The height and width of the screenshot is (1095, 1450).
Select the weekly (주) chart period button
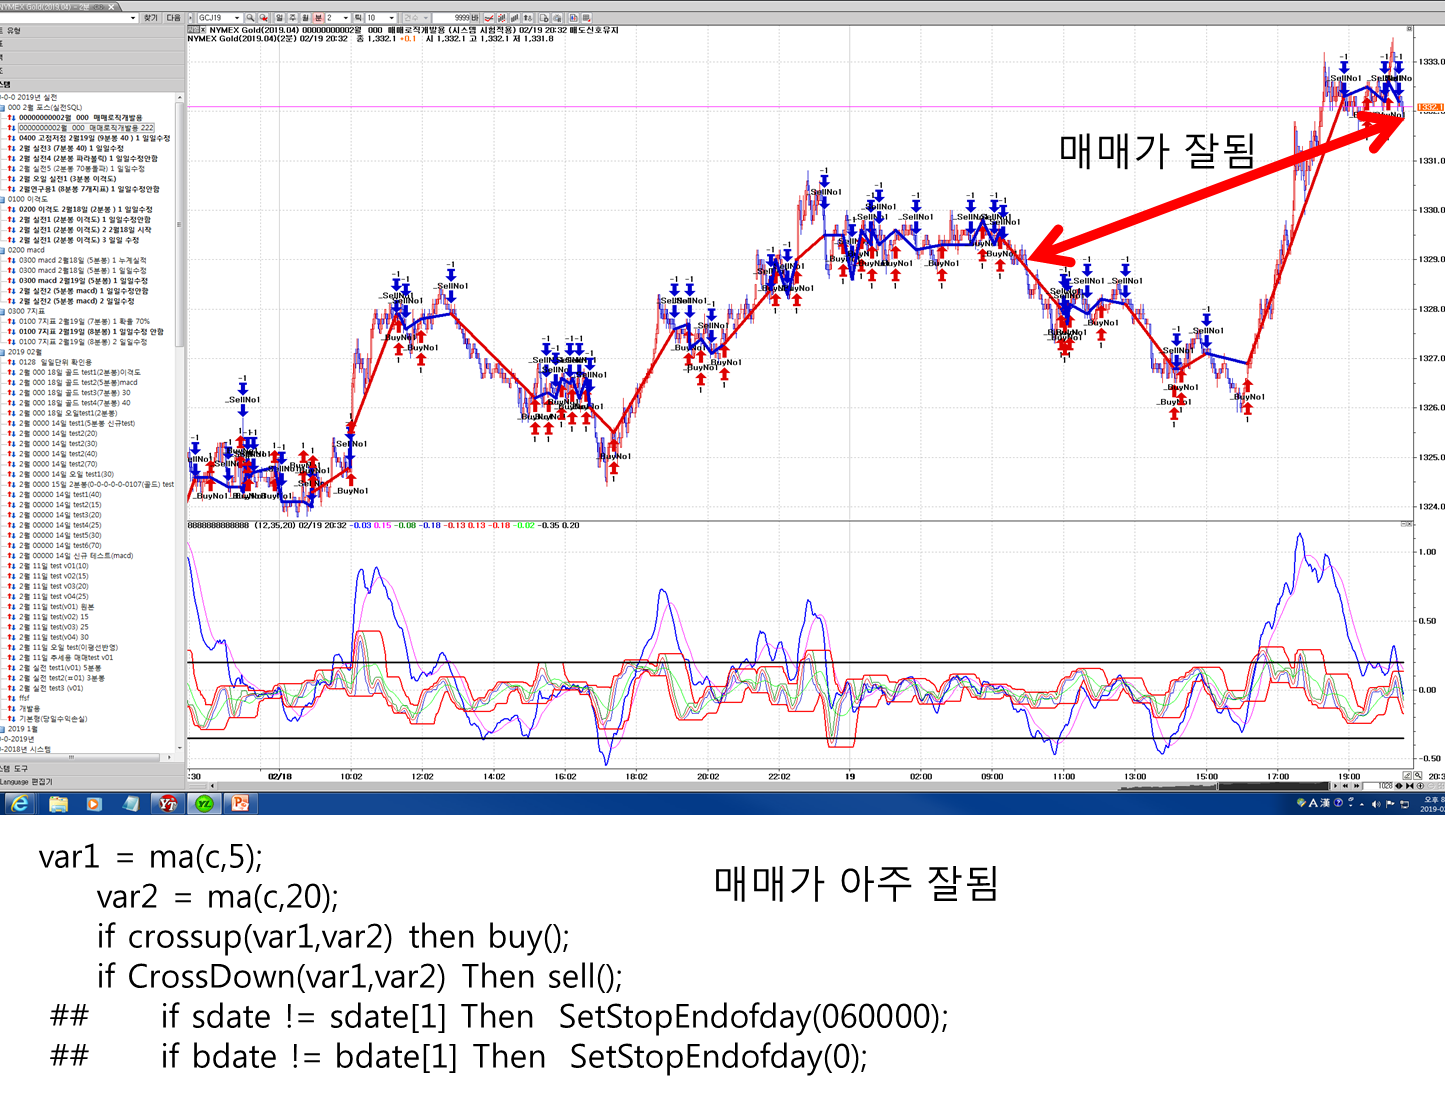(x=293, y=18)
